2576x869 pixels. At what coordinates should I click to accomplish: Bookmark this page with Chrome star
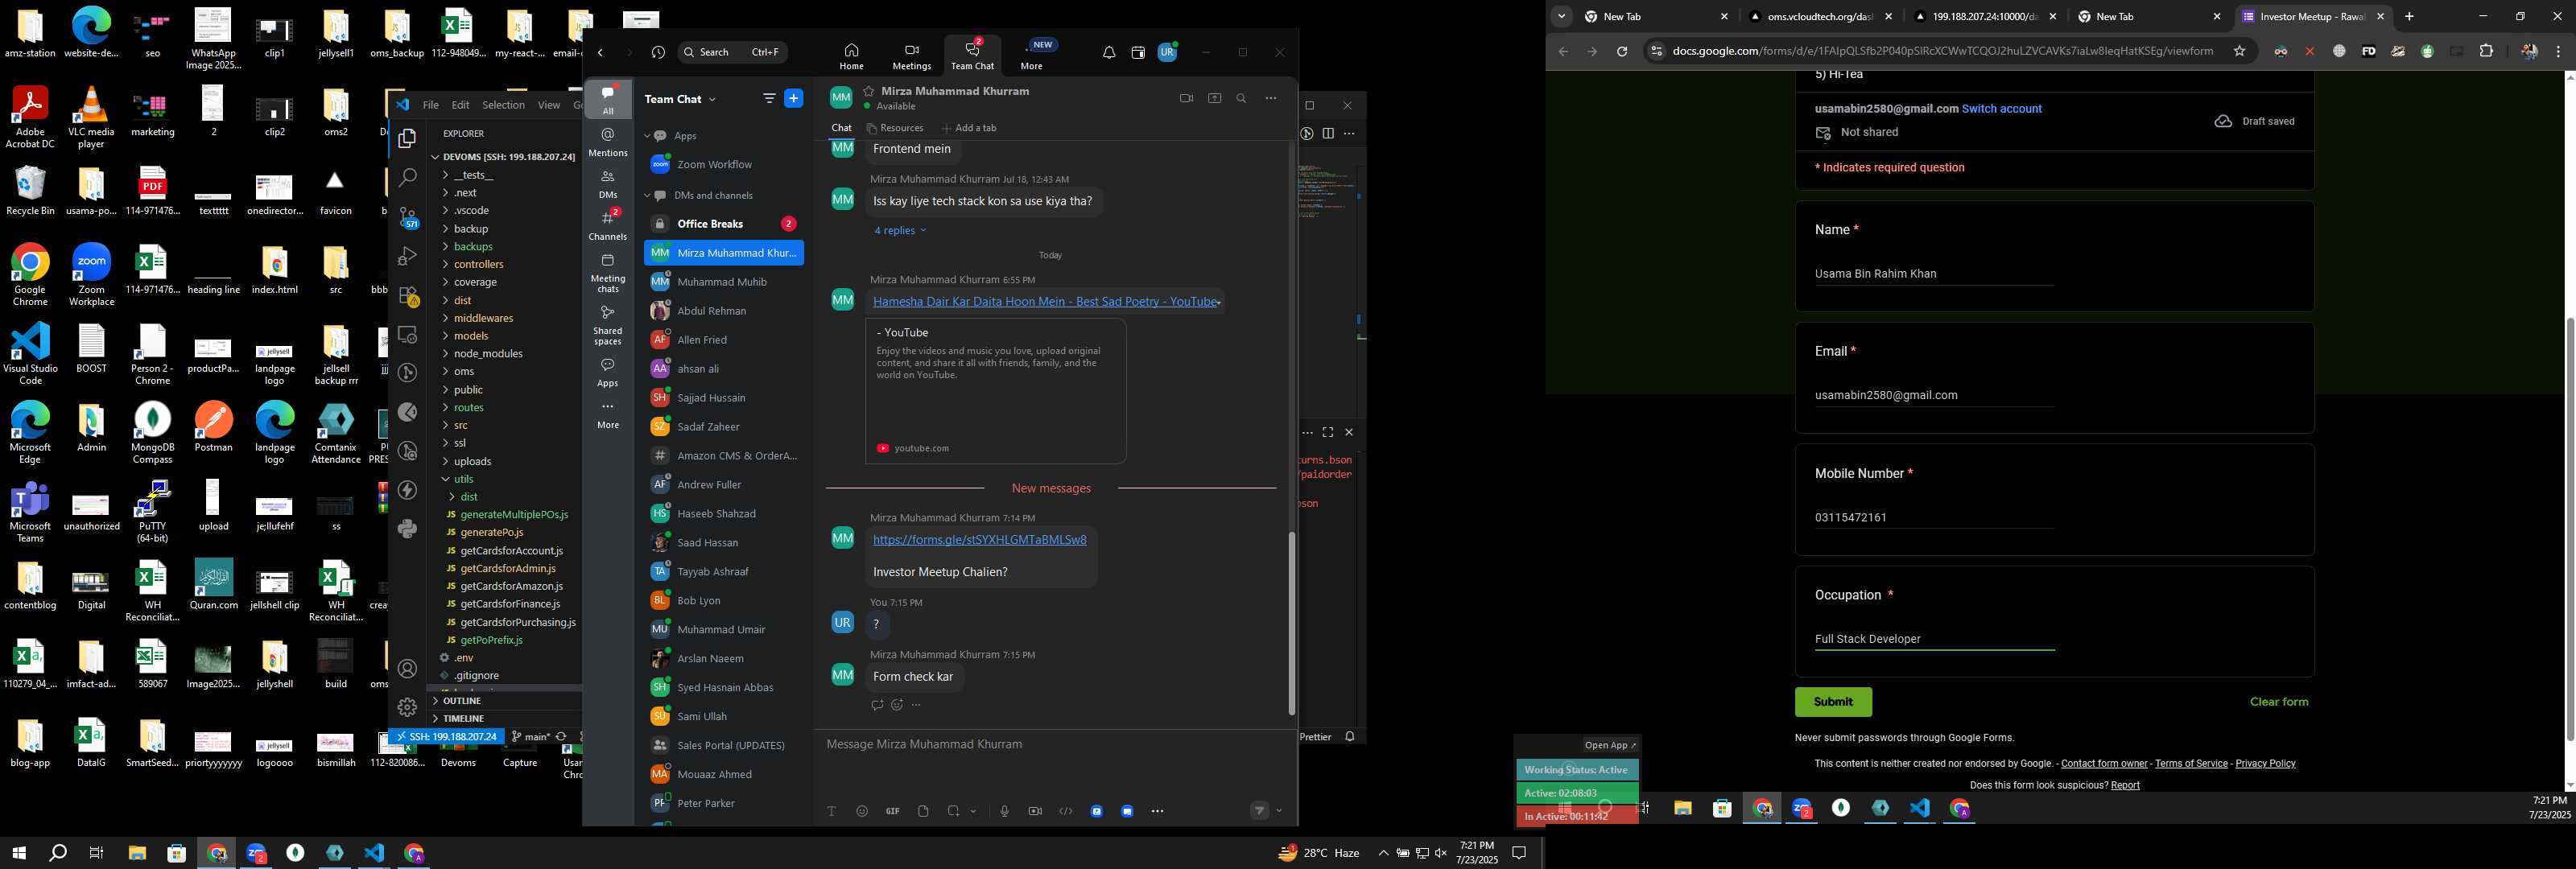2239,51
